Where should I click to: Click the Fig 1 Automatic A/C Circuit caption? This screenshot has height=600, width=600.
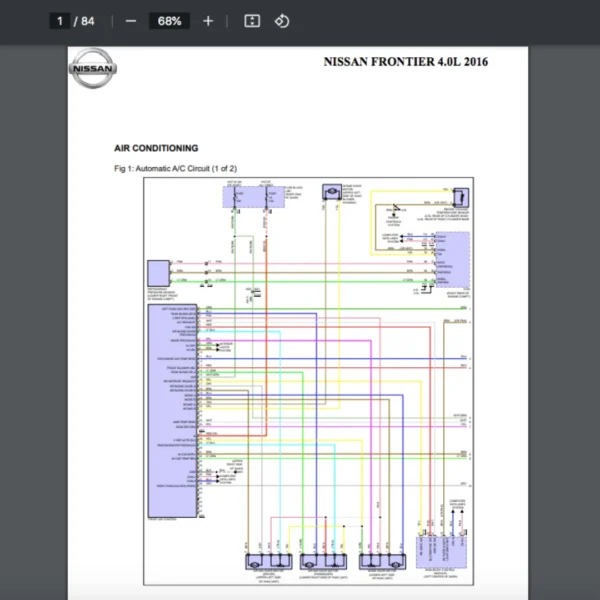tap(176, 168)
